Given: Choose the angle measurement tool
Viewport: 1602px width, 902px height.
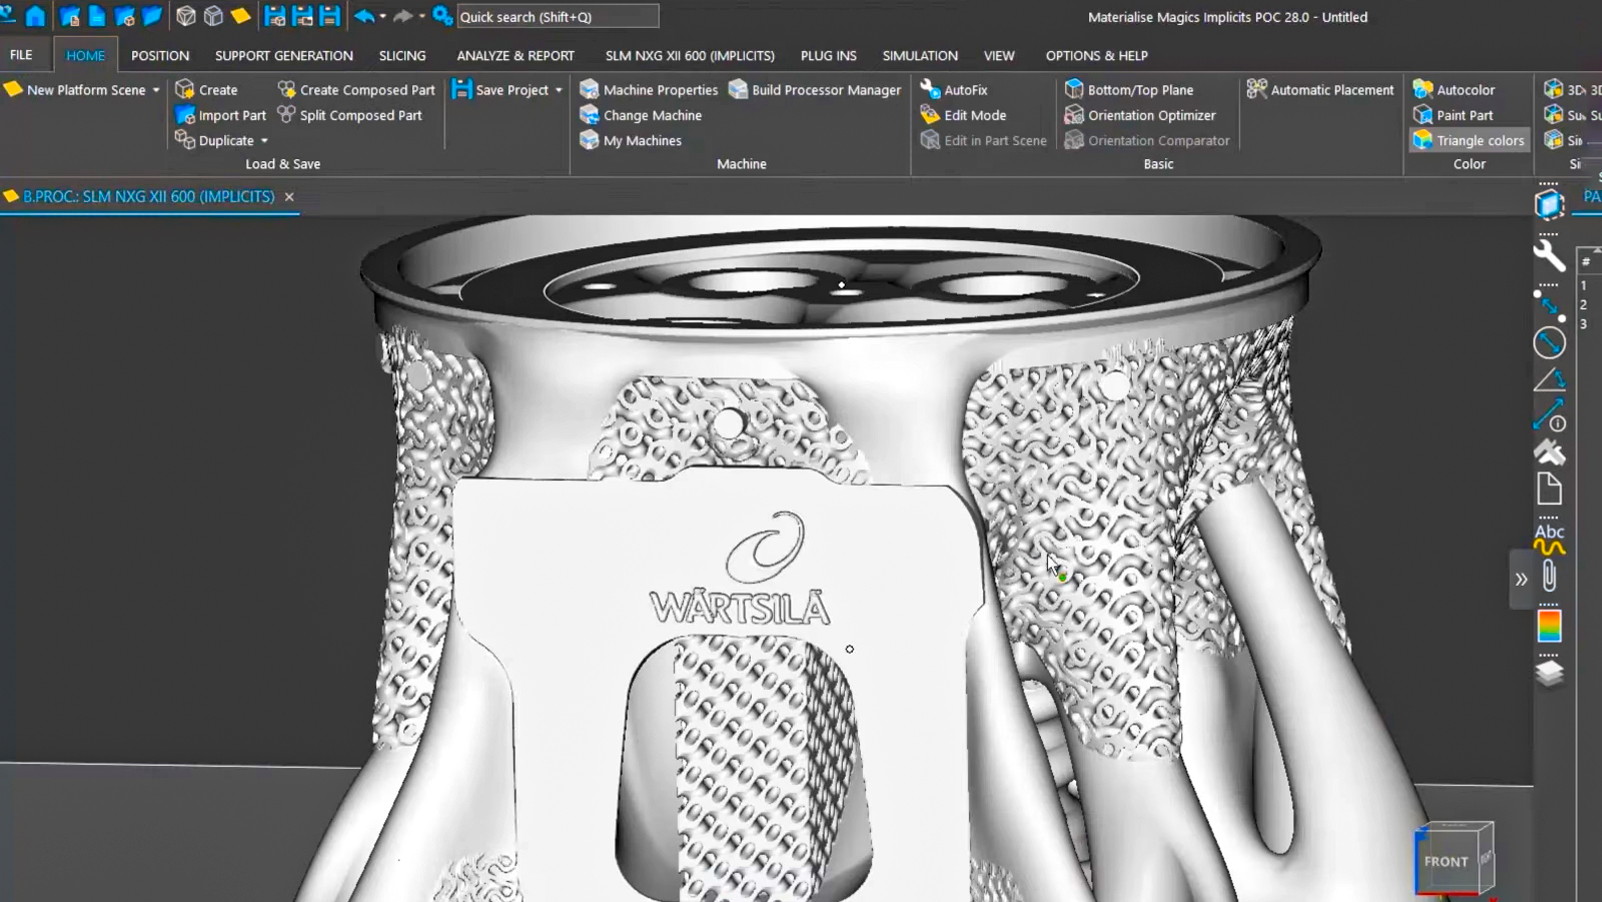Looking at the screenshot, I should click(1549, 380).
